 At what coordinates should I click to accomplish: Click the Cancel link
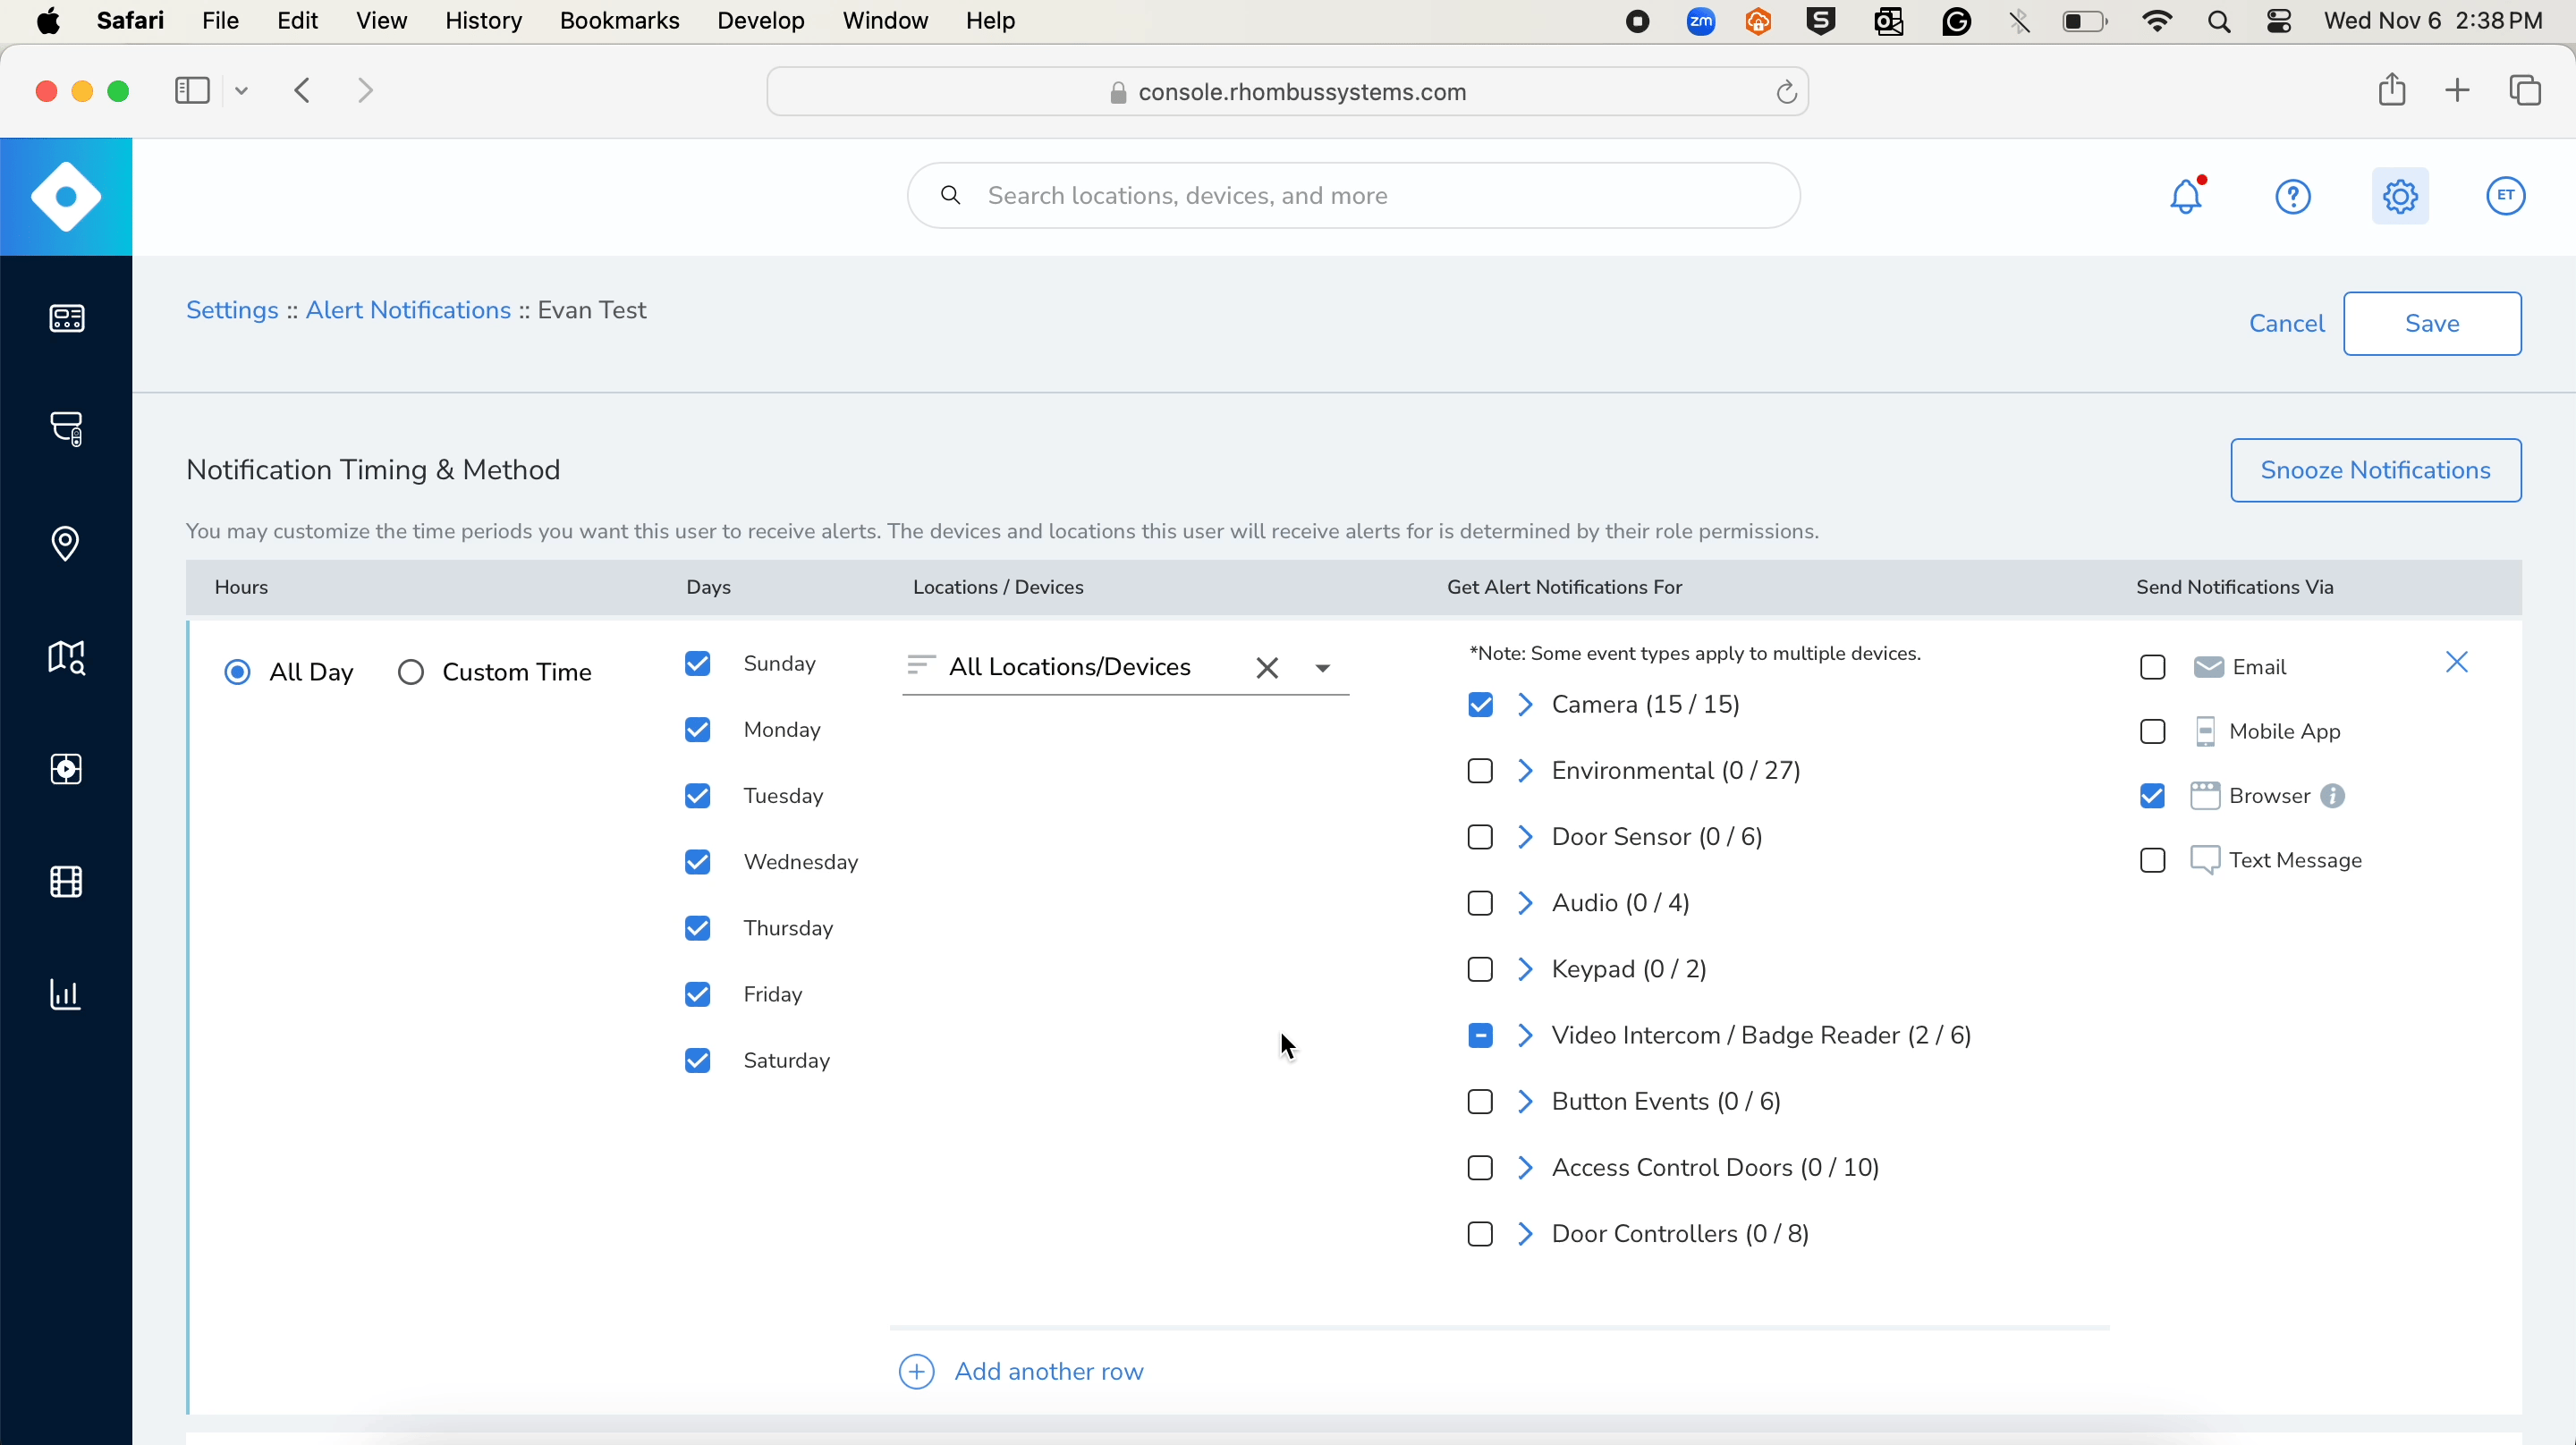(2286, 324)
